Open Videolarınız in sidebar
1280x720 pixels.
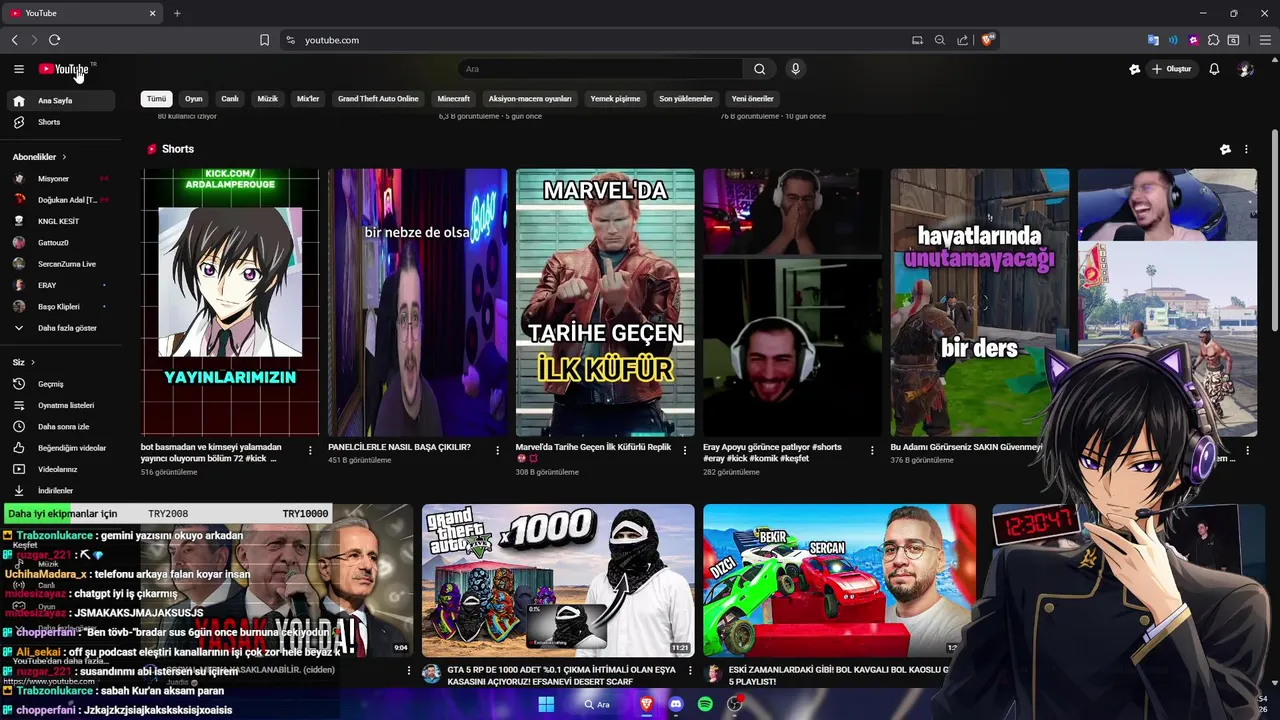tap(59, 469)
